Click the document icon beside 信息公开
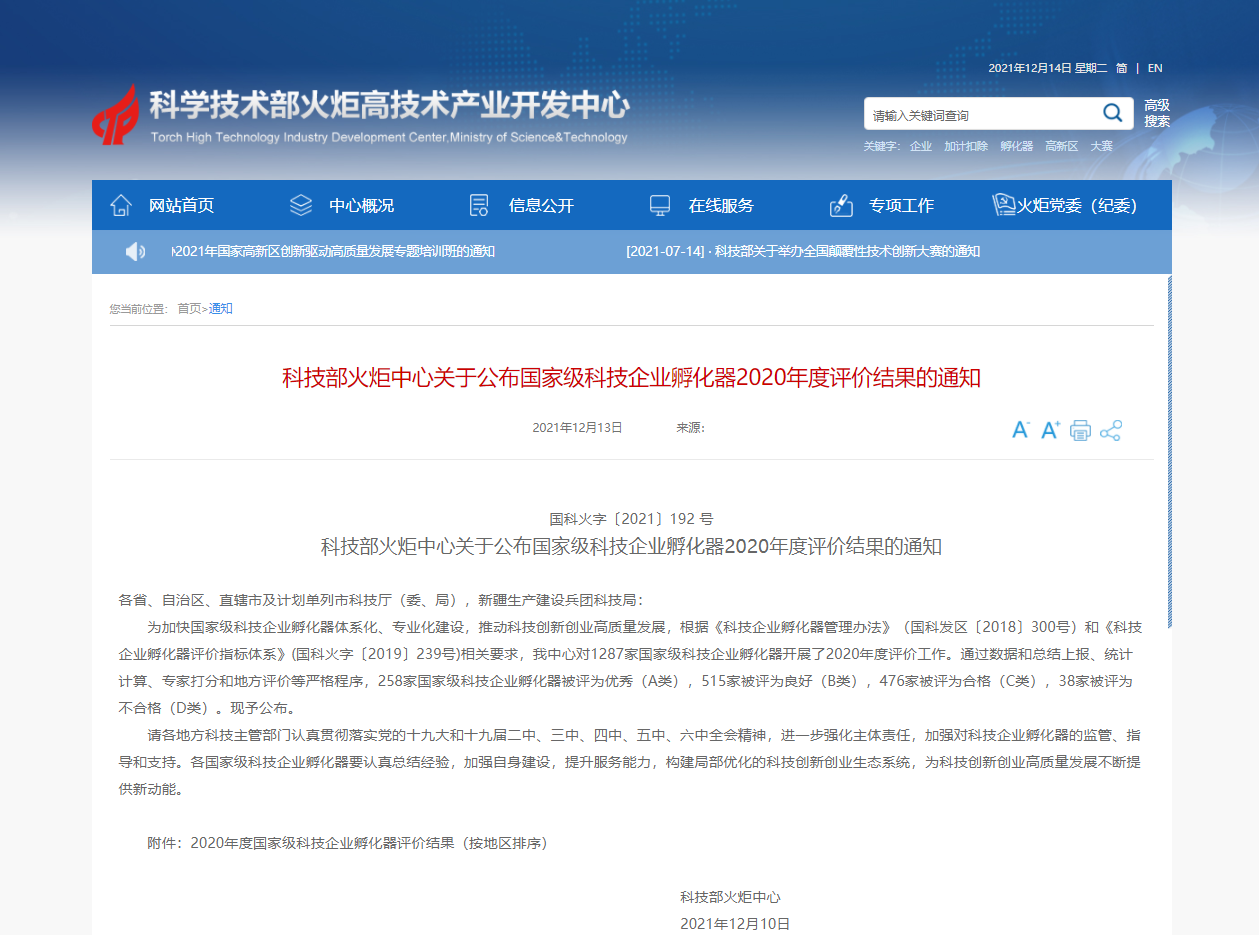The image size is (1259, 935). (x=479, y=205)
